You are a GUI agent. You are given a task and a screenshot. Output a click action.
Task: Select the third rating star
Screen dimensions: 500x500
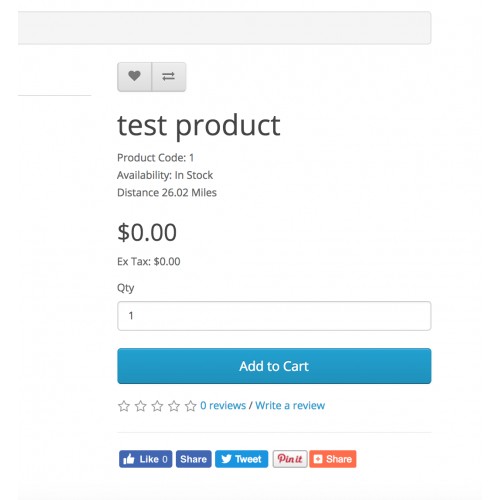coord(157,406)
